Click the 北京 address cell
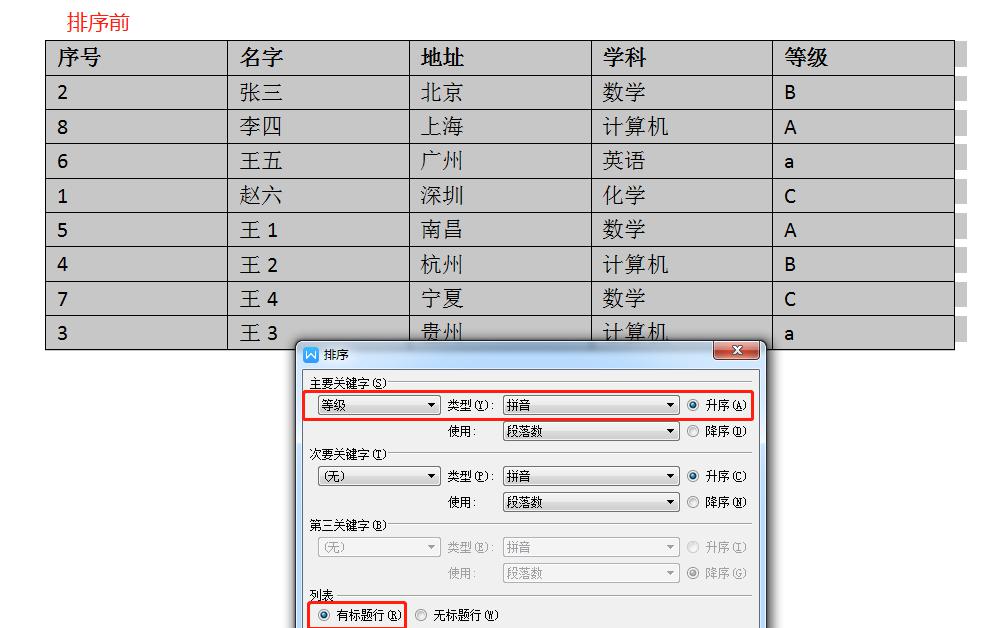 [x=500, y=93]
